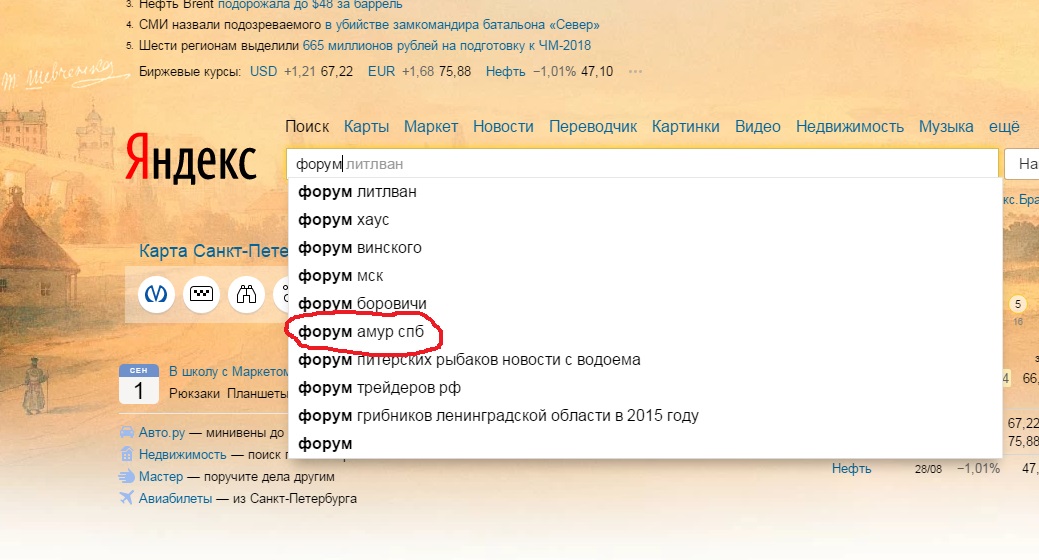This screenshot has width=1039, height=560.
Task: Select suggestion 'форум амур спб'
Action: pyautogui.click(x=361, y=331)
